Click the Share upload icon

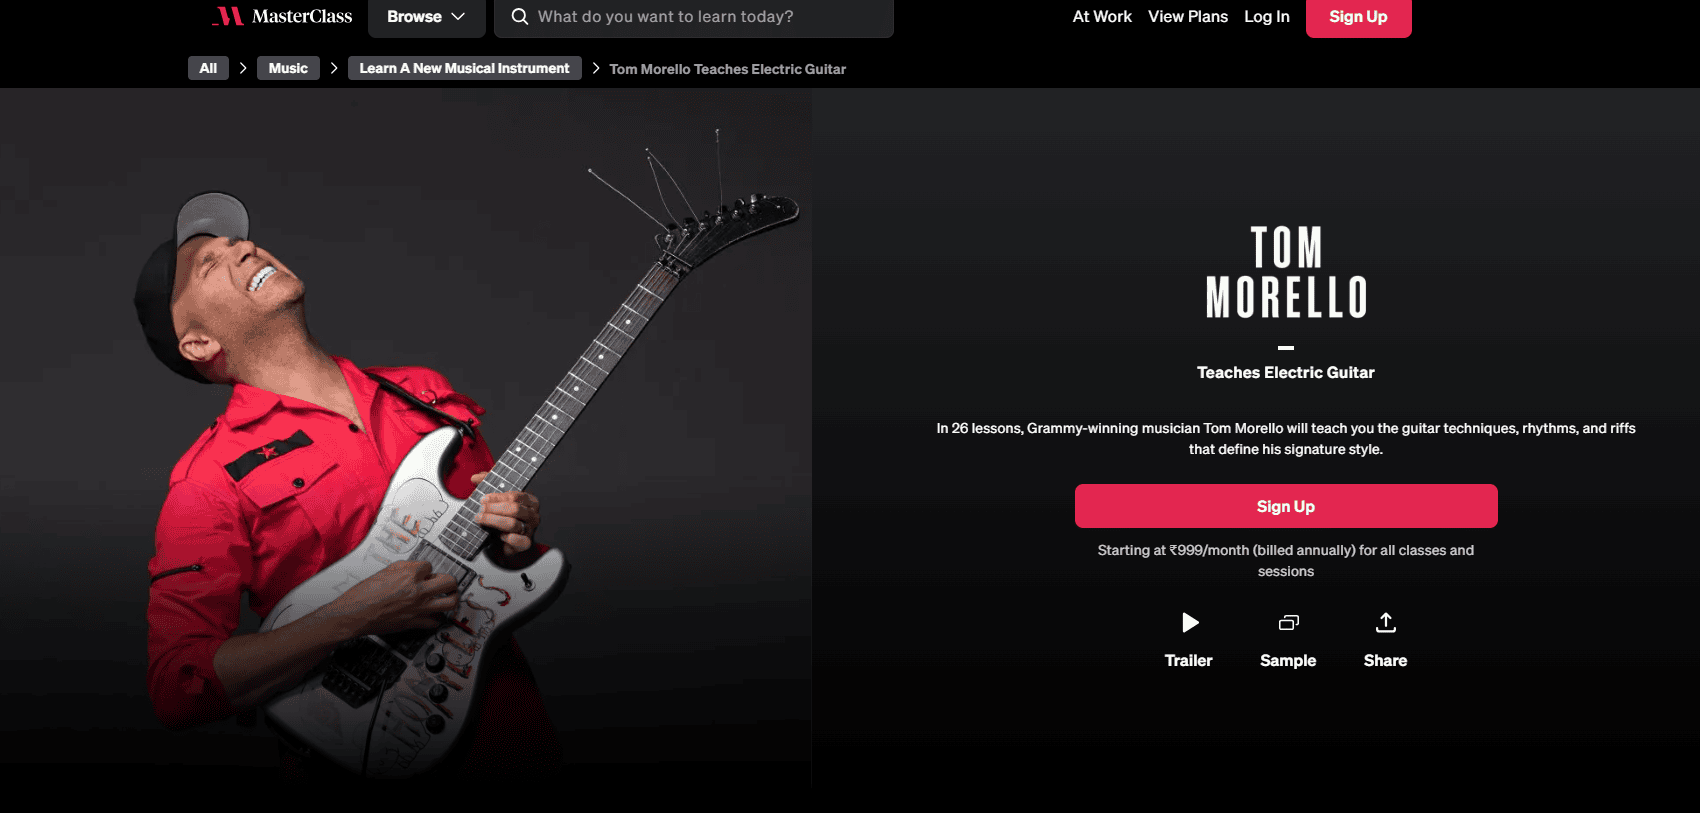click(1385, 623)
